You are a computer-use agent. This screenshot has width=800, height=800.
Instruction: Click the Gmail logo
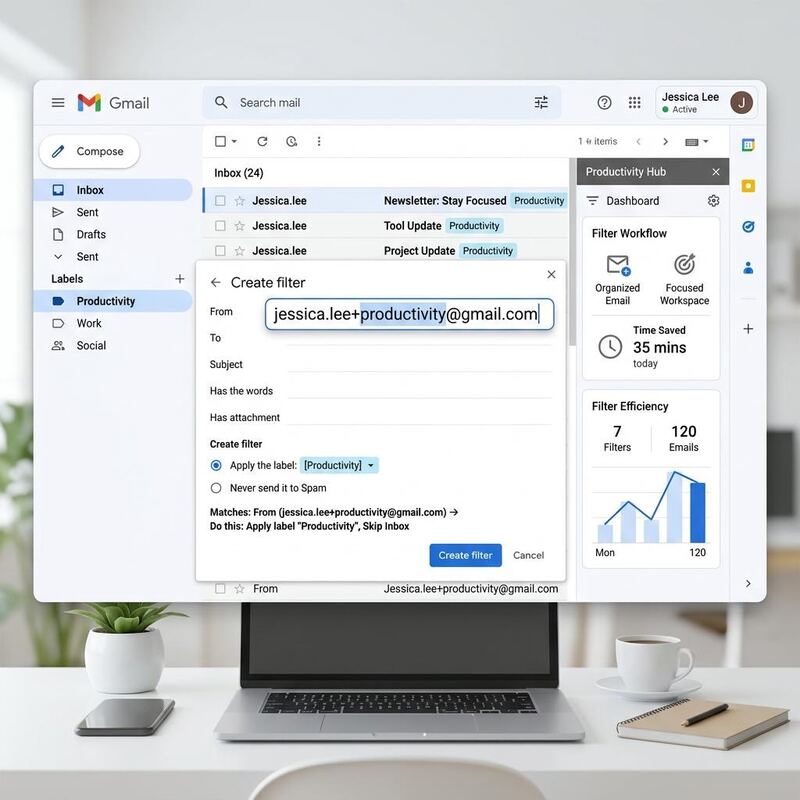click(x=113, y=103)
